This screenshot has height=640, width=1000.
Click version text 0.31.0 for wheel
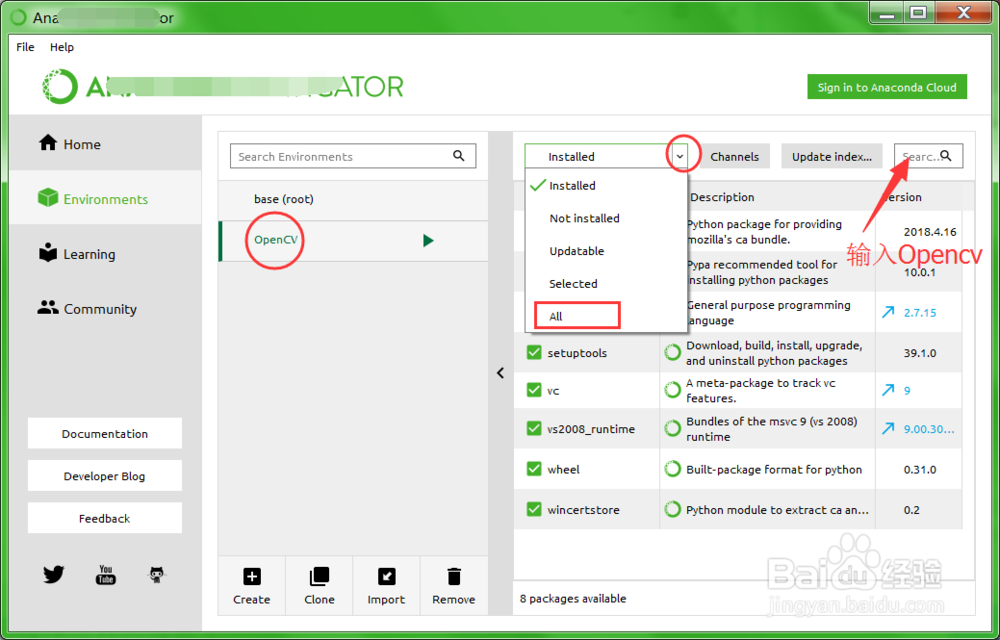click(x=920, y=469)
